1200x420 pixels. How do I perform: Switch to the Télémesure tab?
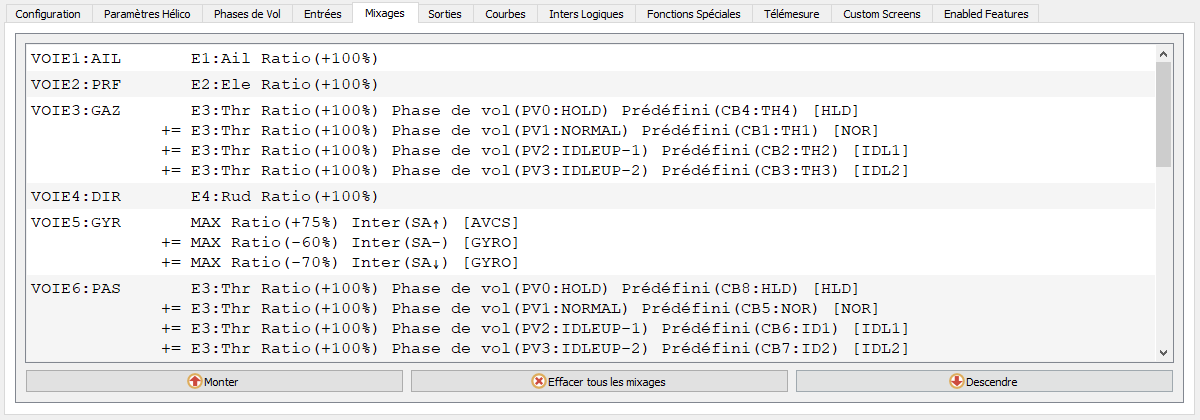[x=792, y=14]
